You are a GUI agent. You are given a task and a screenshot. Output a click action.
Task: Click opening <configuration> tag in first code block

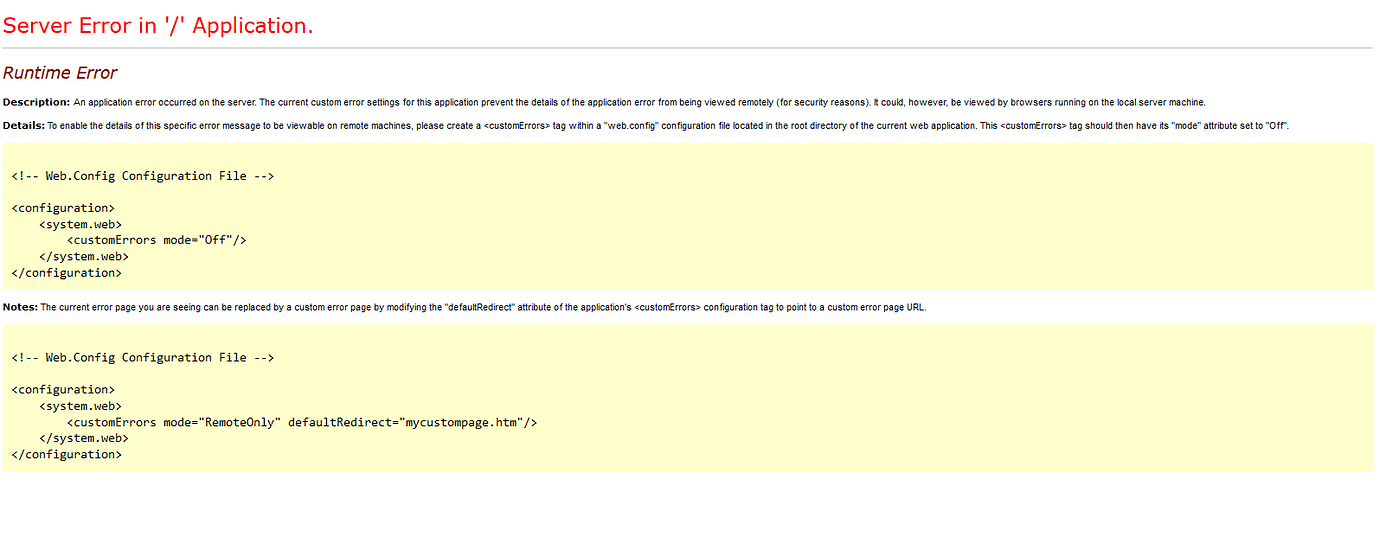[x=63, y=208]
